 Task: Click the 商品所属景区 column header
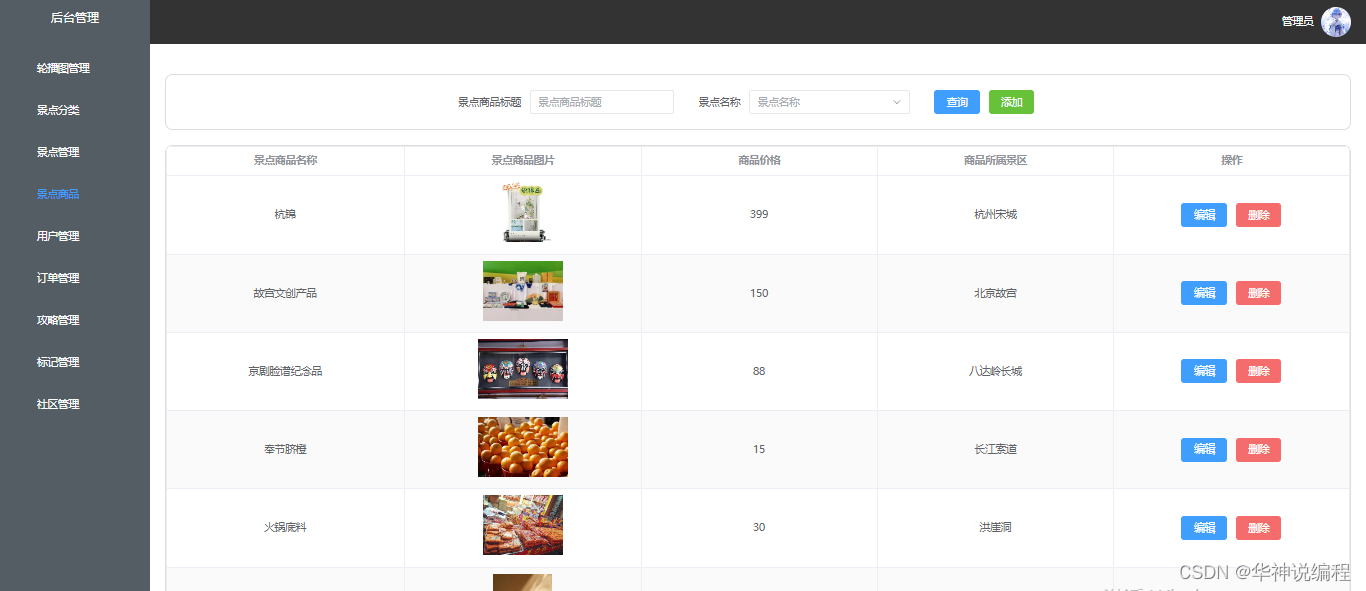pos(995,160)
